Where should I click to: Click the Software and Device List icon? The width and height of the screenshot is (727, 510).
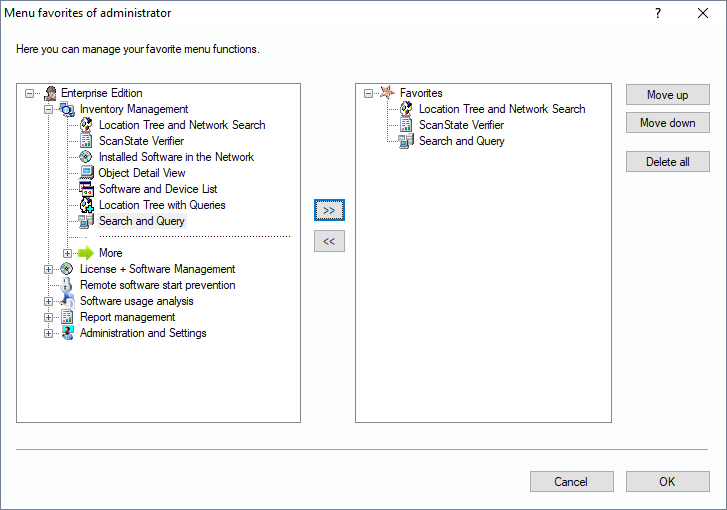(x=87, y=189)
